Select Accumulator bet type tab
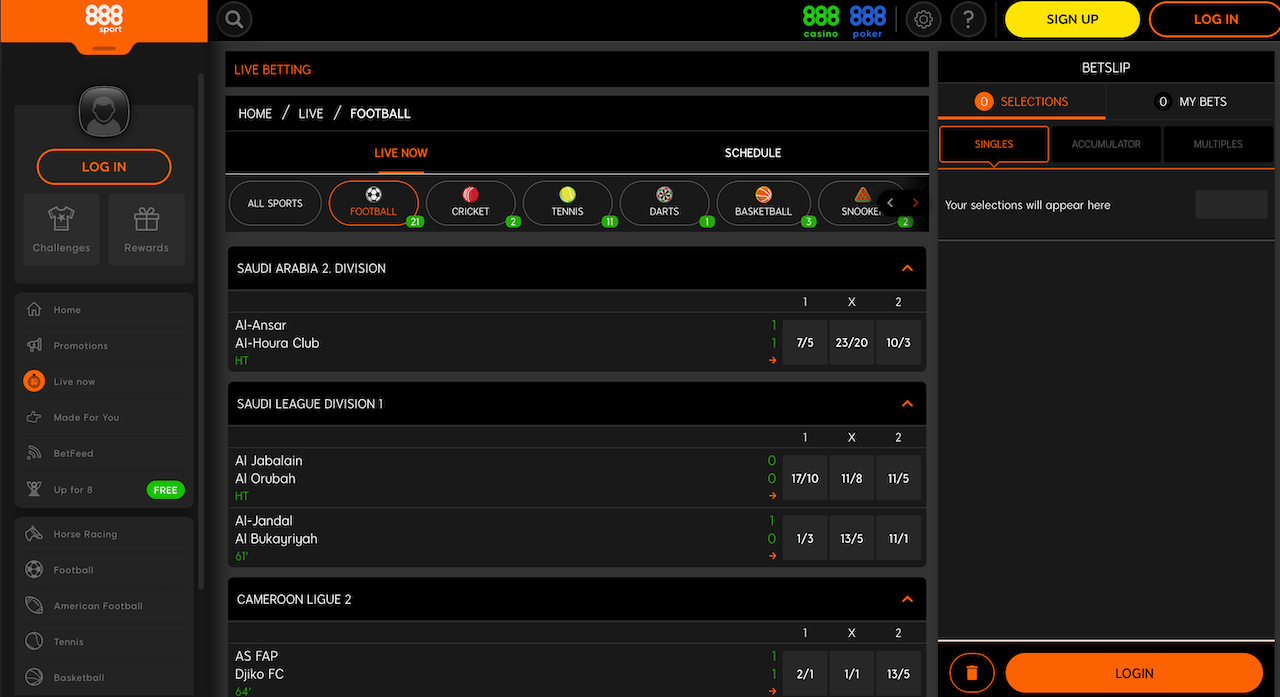Screen dimensions: 1280x697 (x=1106, y=144)
